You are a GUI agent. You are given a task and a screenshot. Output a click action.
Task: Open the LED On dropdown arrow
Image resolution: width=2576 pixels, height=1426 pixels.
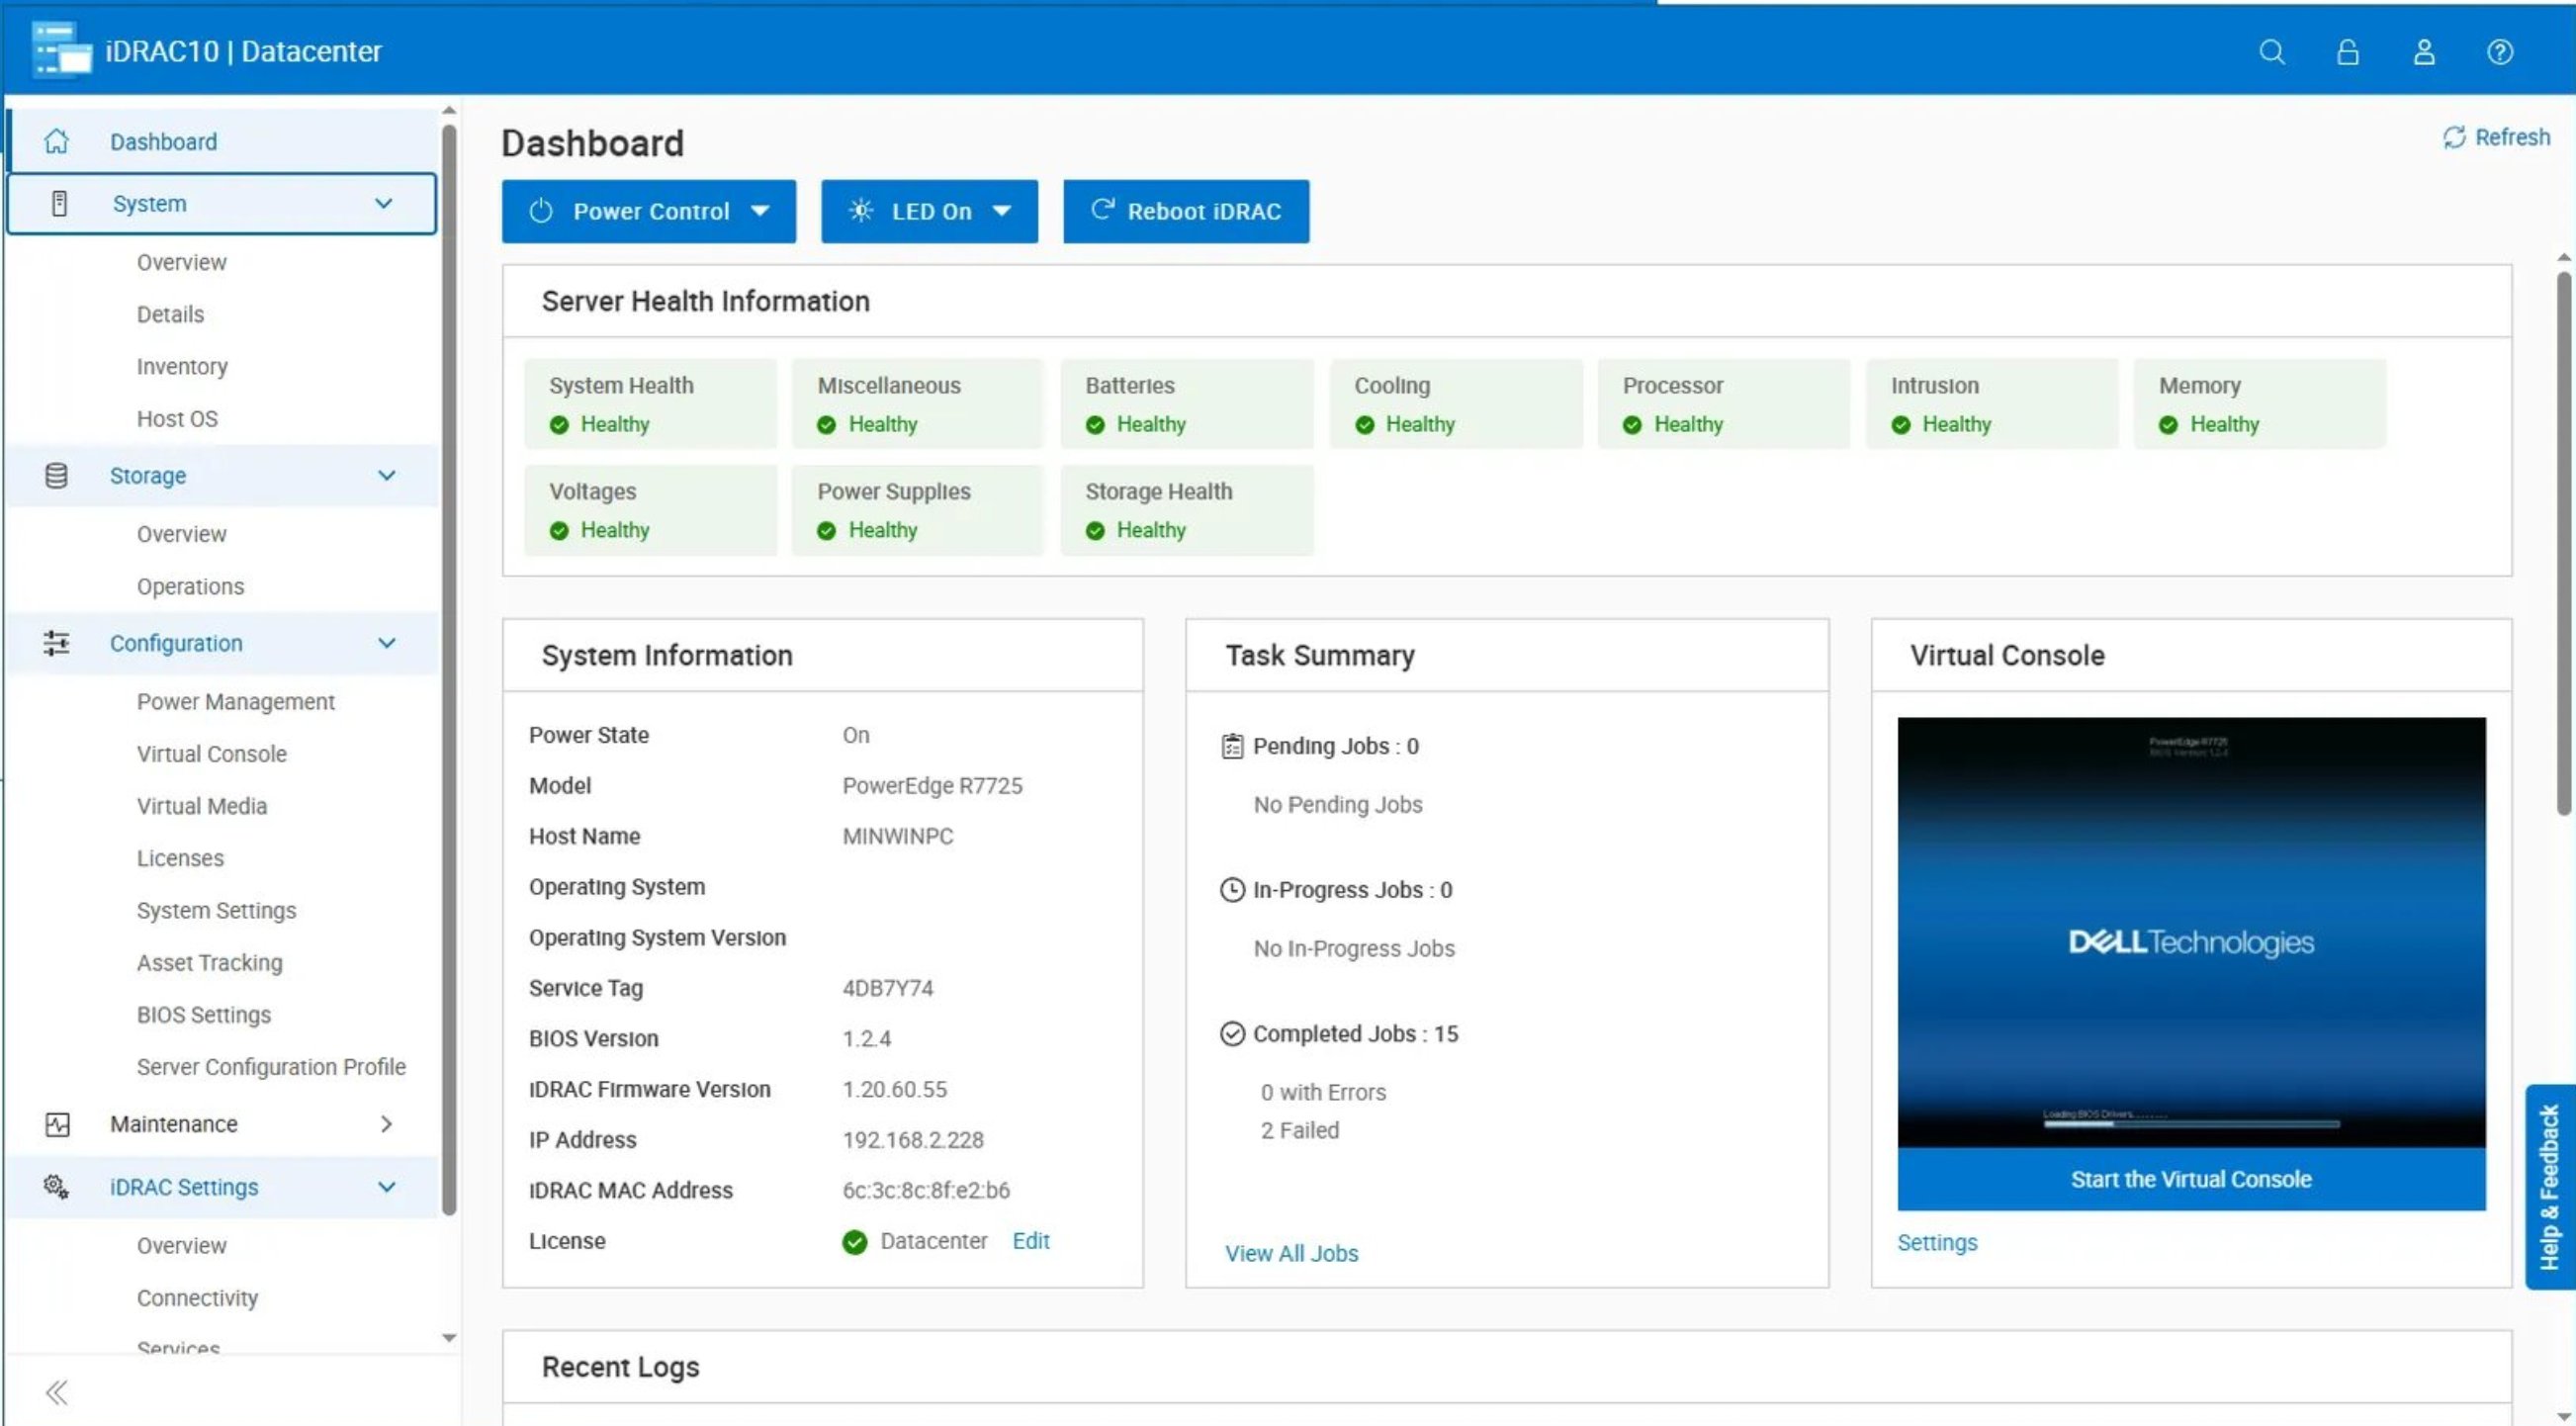[1001, 211]
